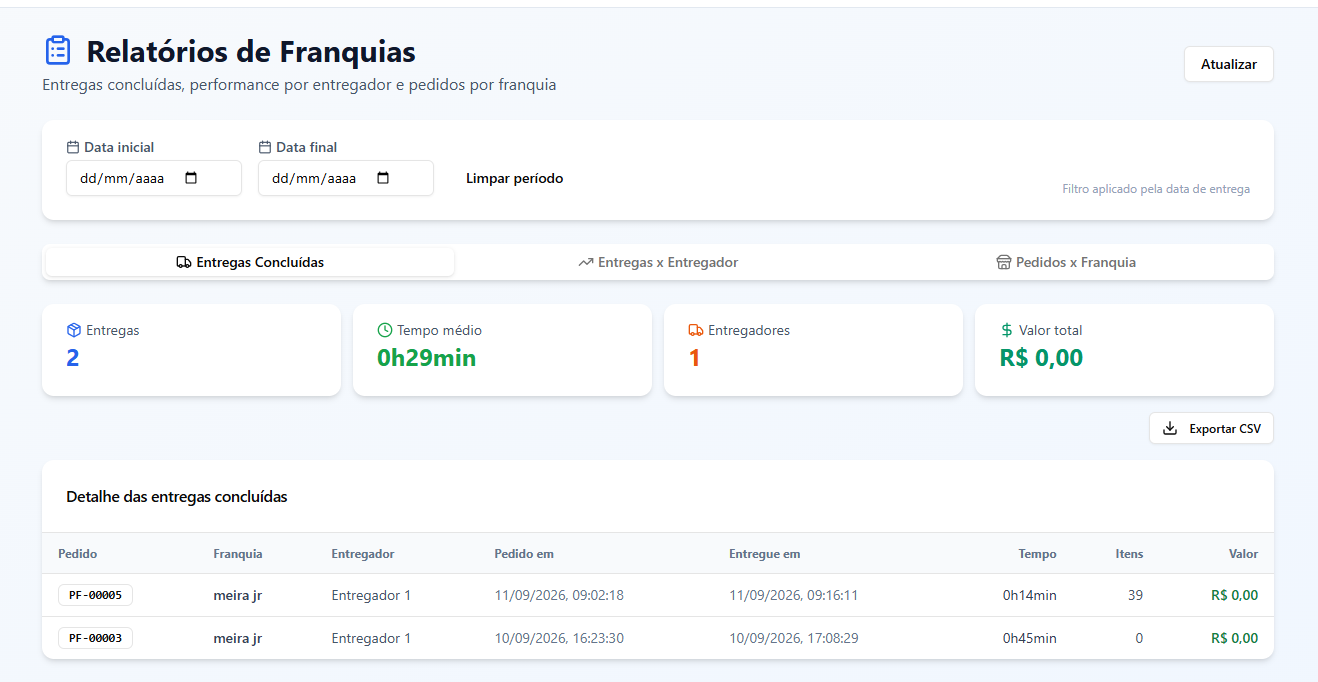
Task: Open the date picker in Data inicial field
Action: tap(191, 179)
